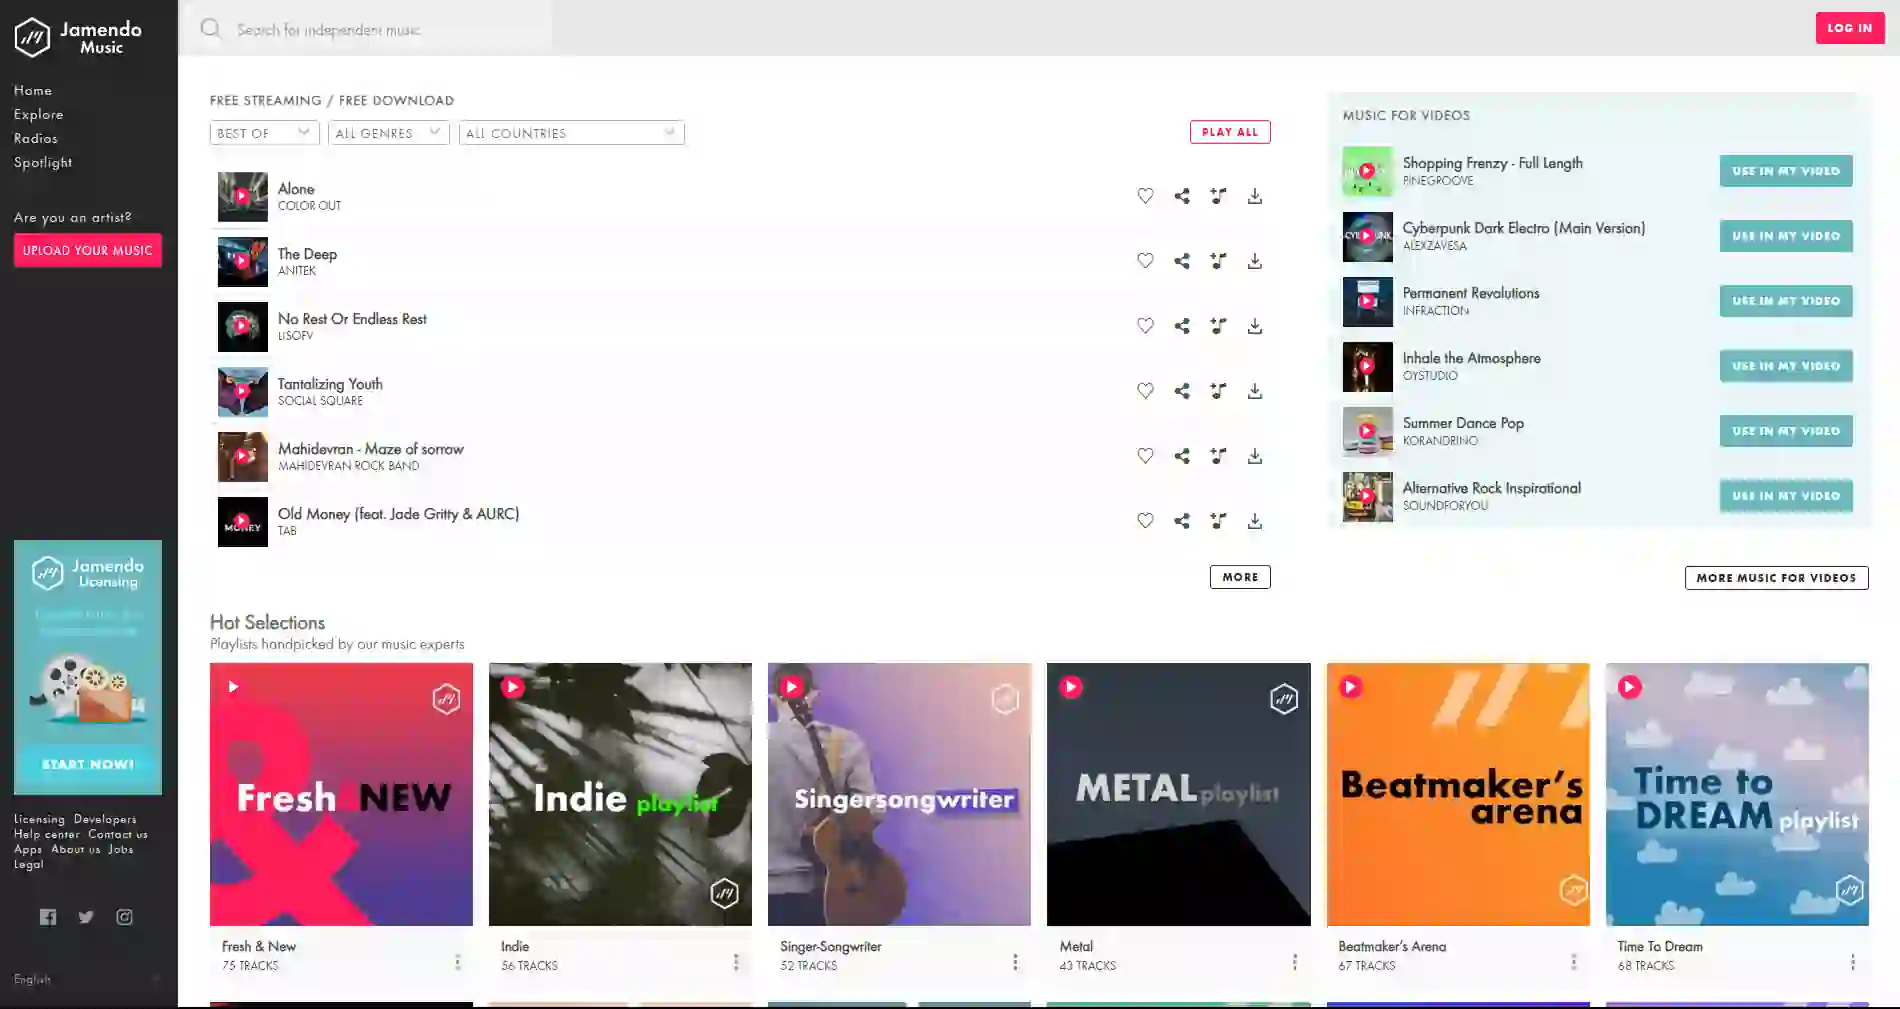Share The Deep track
The image size is (1900, 1009).
1182,261
